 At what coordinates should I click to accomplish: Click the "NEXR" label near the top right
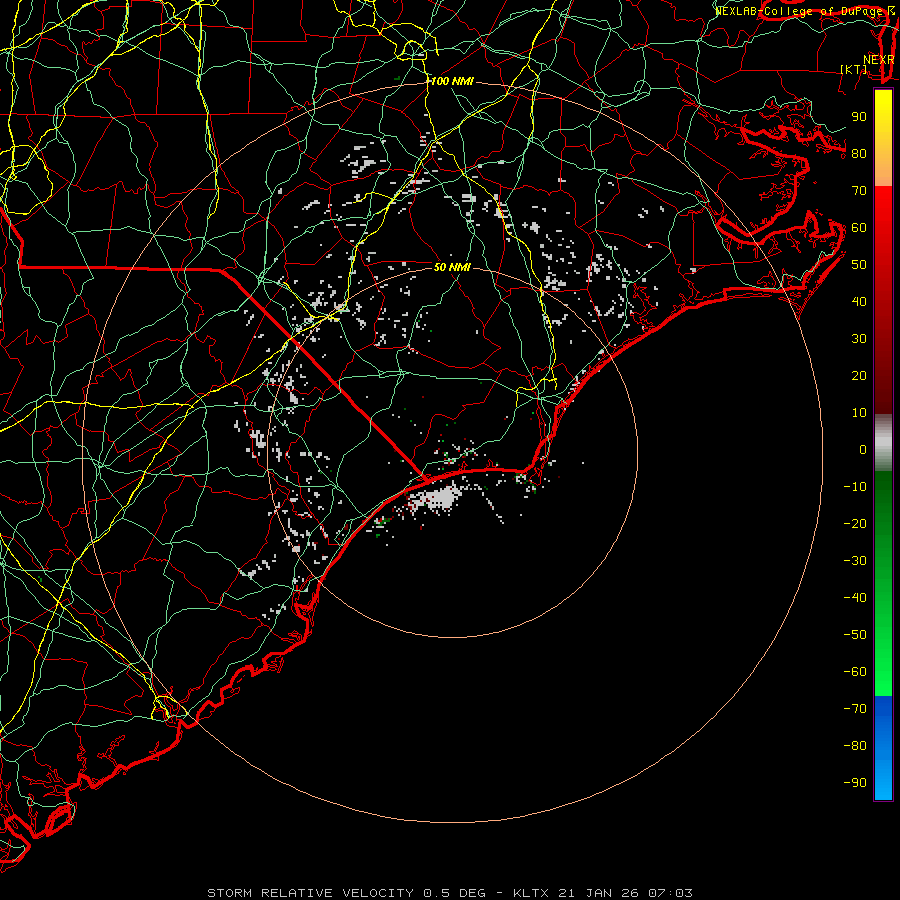pyautogui.click(x=878, y=60)
